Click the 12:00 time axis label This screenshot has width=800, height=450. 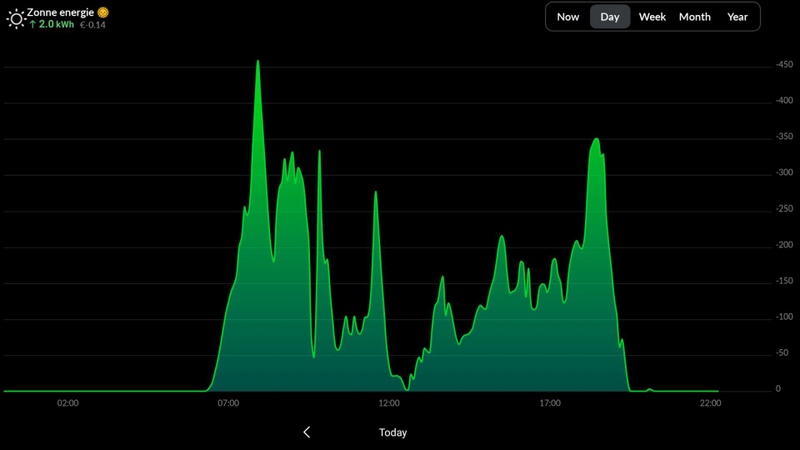click(389, 403)
